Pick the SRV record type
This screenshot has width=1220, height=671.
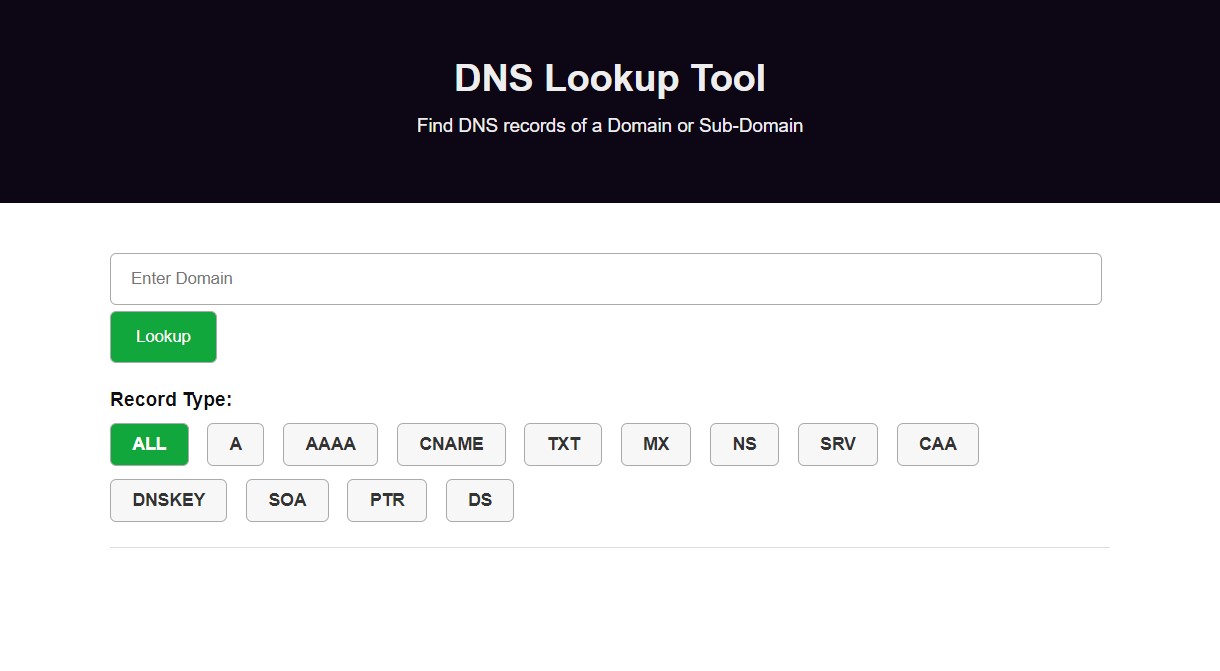[838, 444]
